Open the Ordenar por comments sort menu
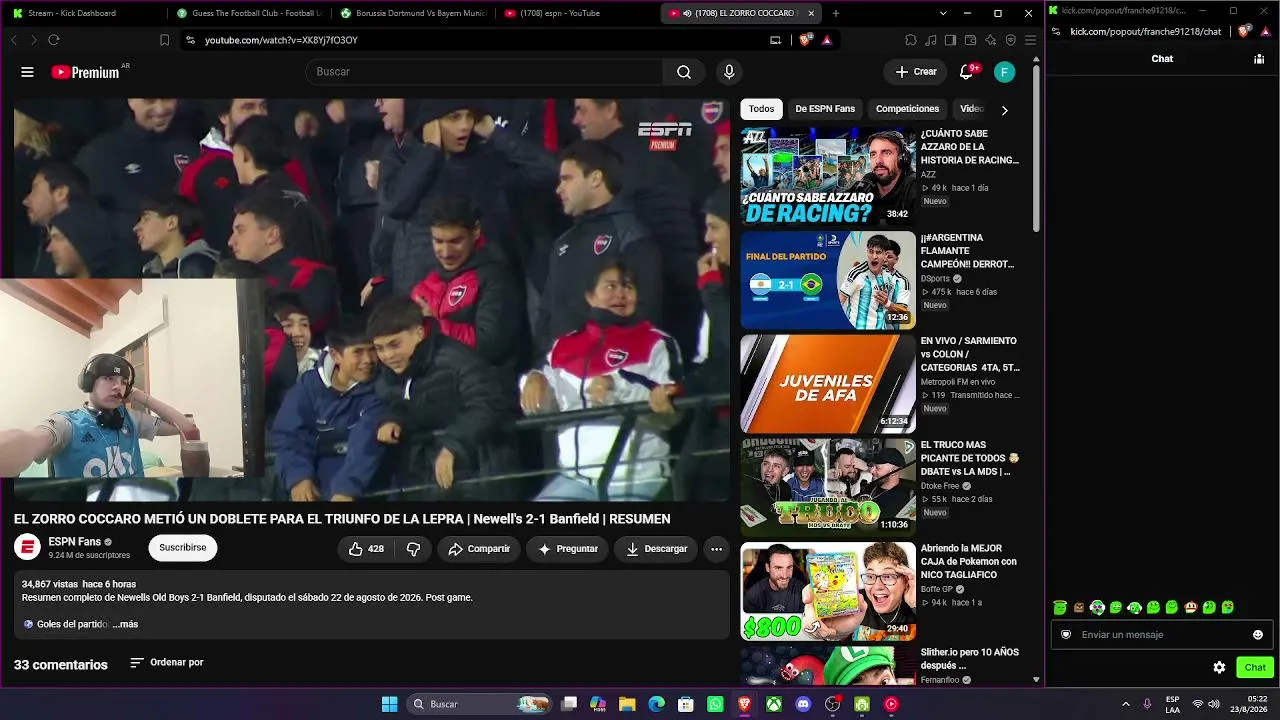 [x=167, y=662]
